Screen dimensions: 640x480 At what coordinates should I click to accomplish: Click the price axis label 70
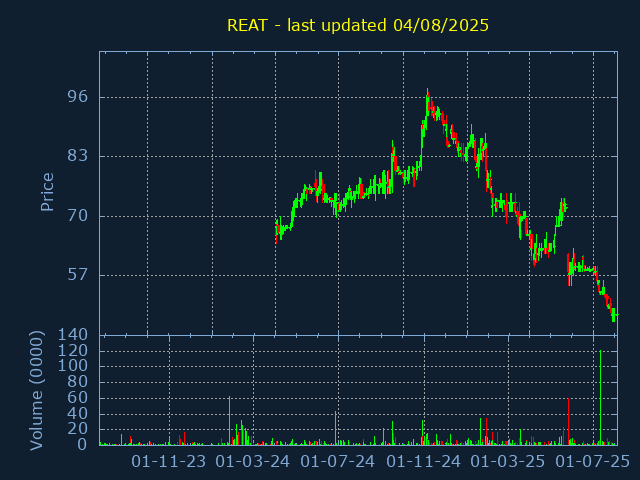(78, 216)
